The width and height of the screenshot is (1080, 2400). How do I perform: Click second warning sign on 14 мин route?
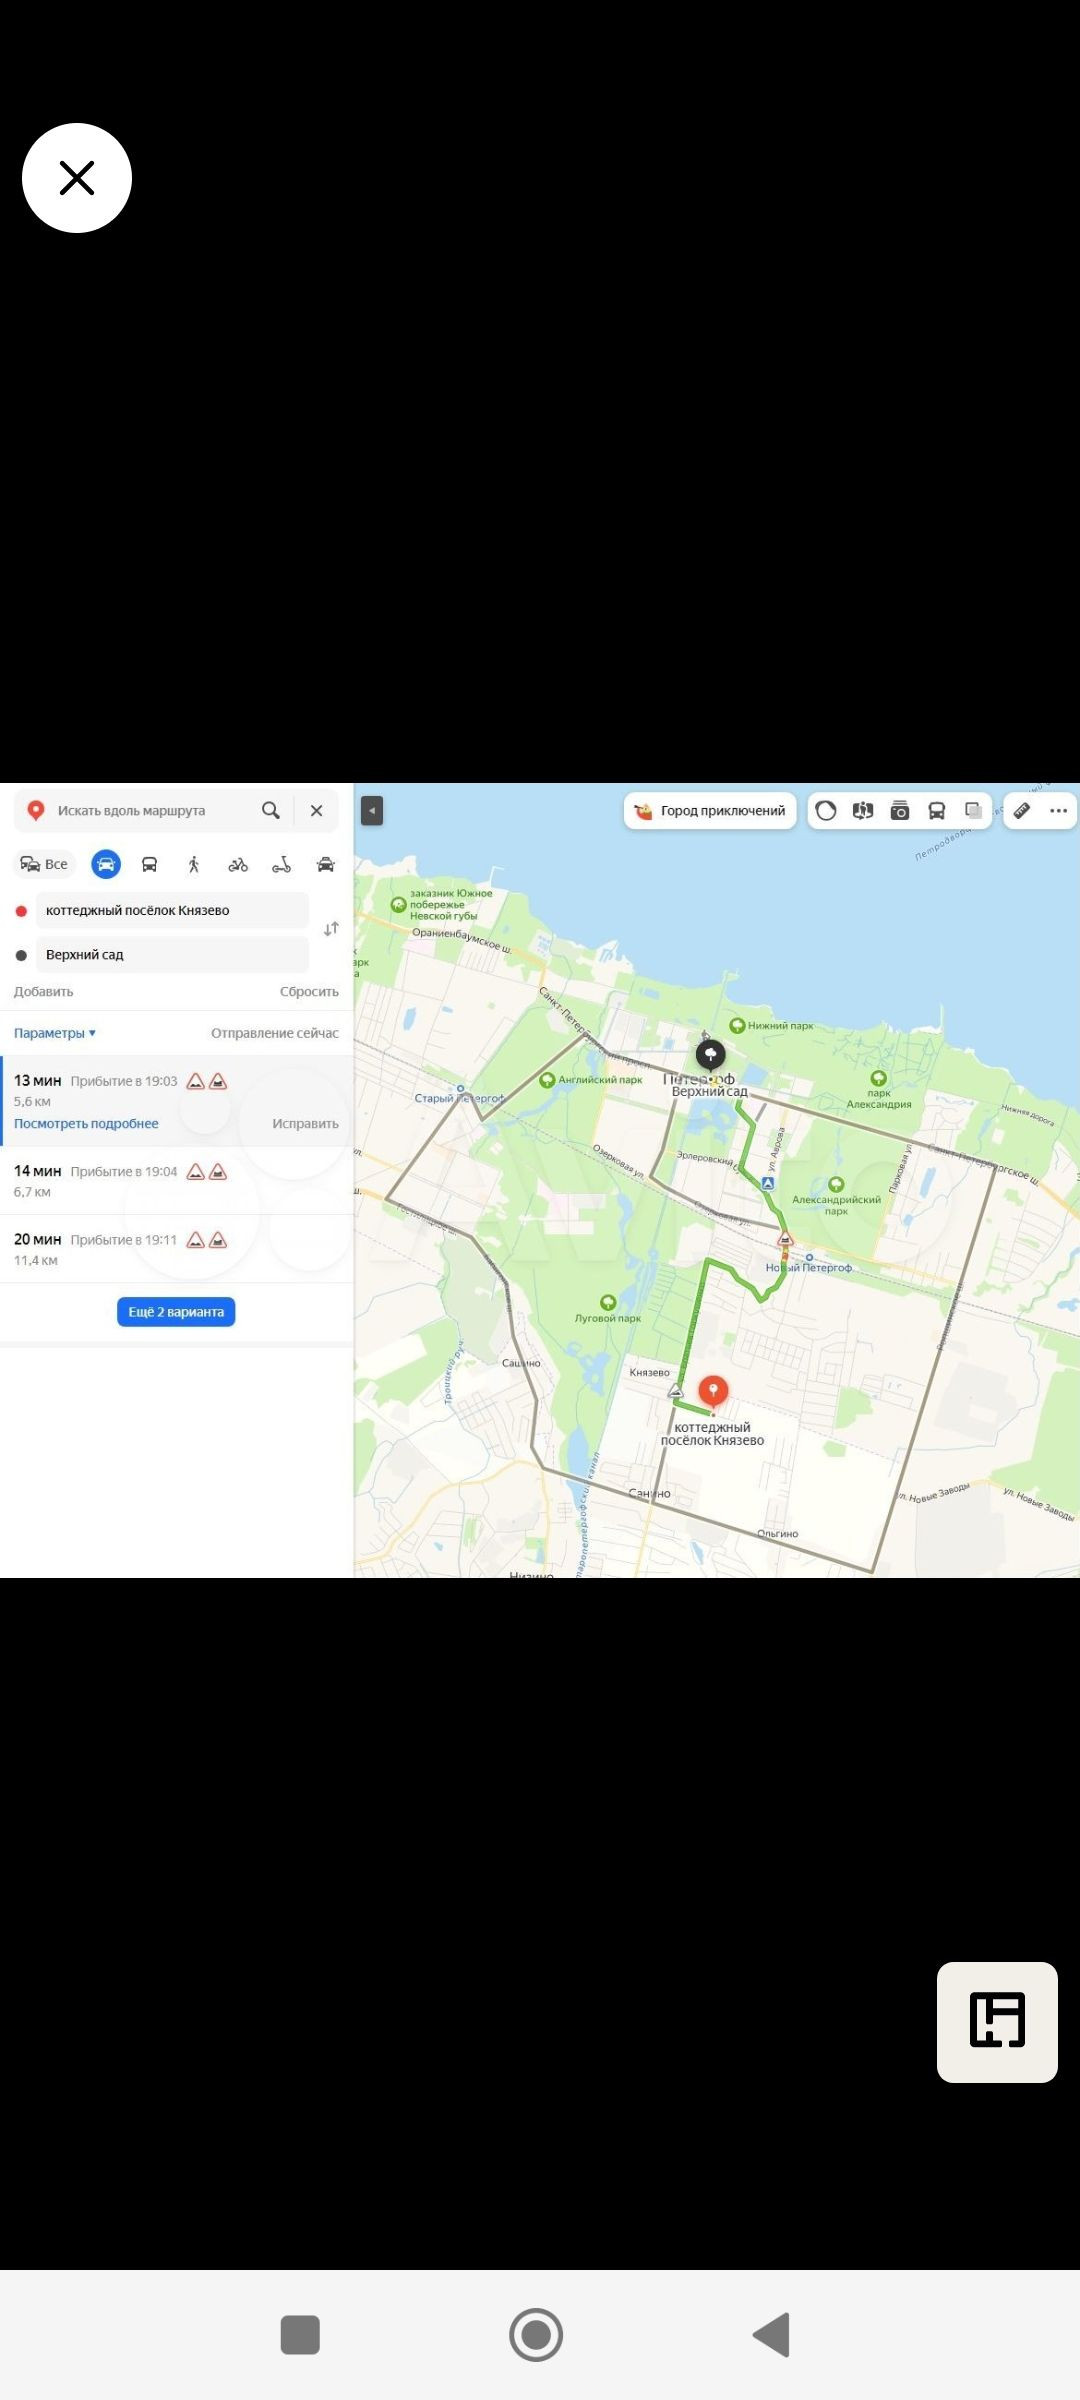click(218, 1172)
